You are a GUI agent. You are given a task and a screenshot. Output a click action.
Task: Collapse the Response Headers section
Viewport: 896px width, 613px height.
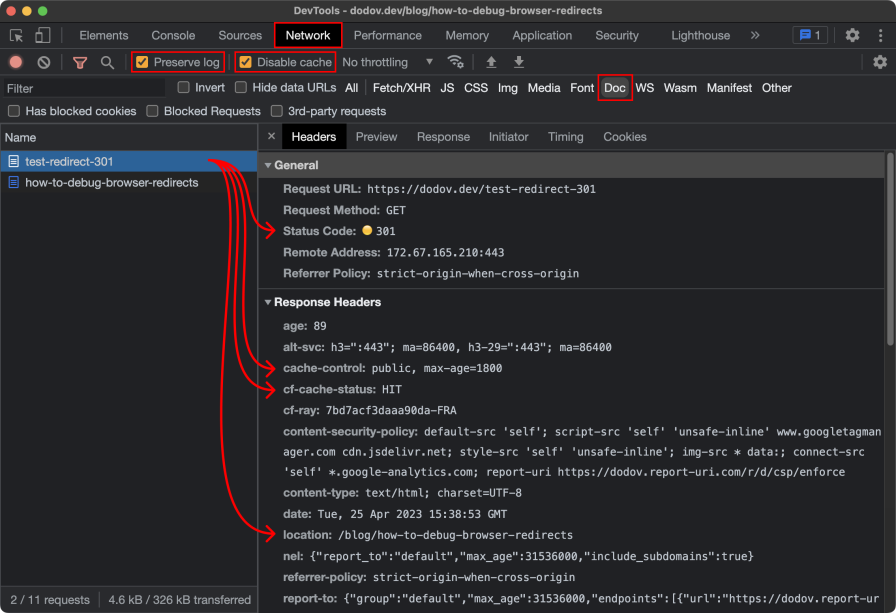(267, 302)
